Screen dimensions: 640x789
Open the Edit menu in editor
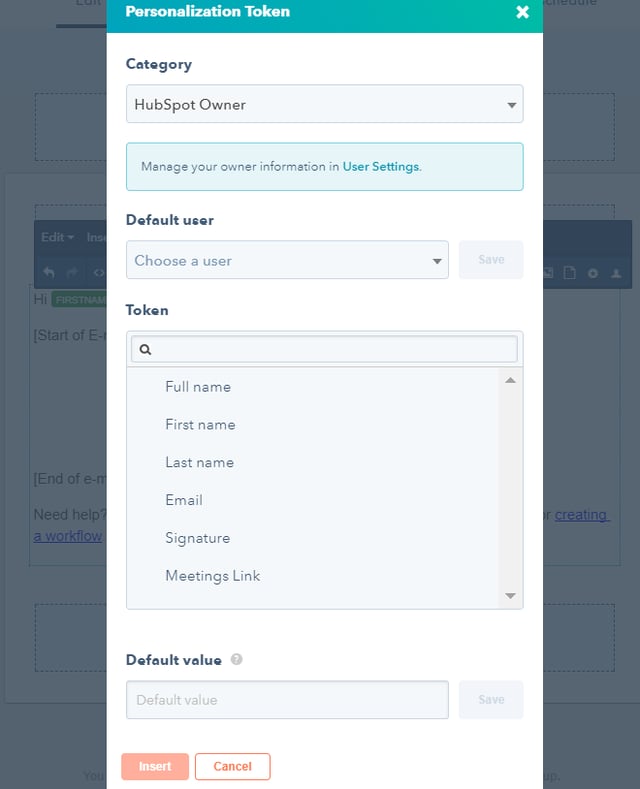56,238
